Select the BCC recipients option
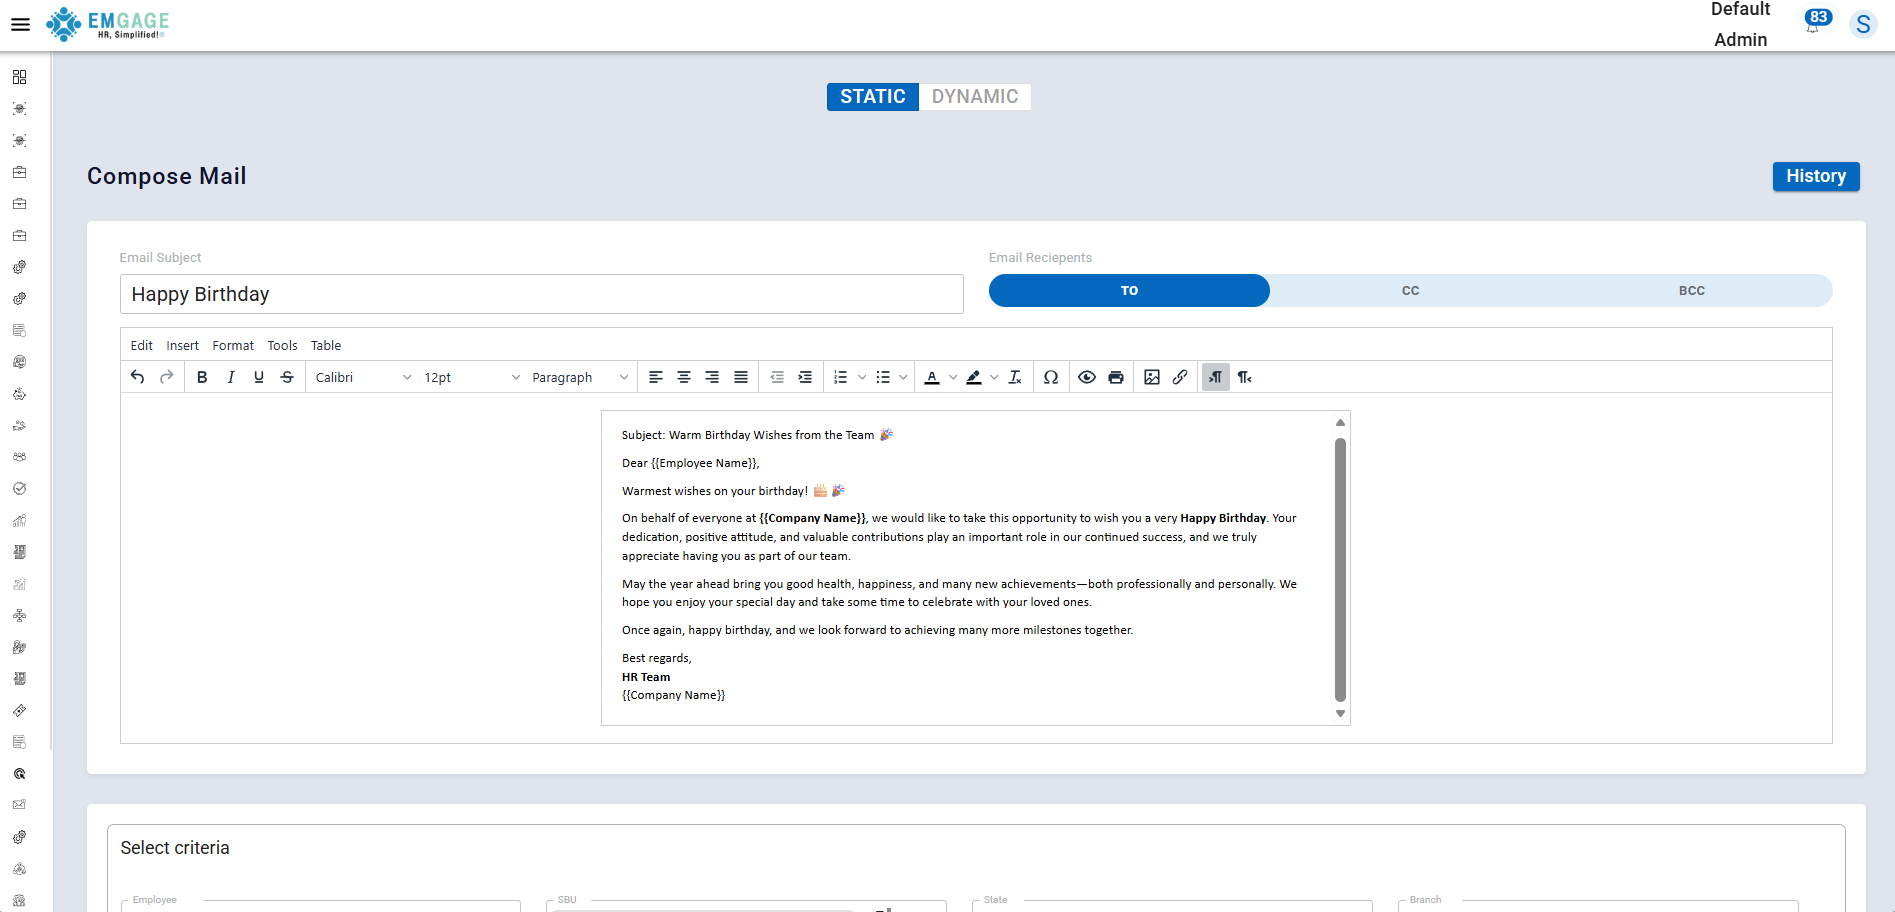The width and height of the screenshot is (1895, 912). 1692,290
